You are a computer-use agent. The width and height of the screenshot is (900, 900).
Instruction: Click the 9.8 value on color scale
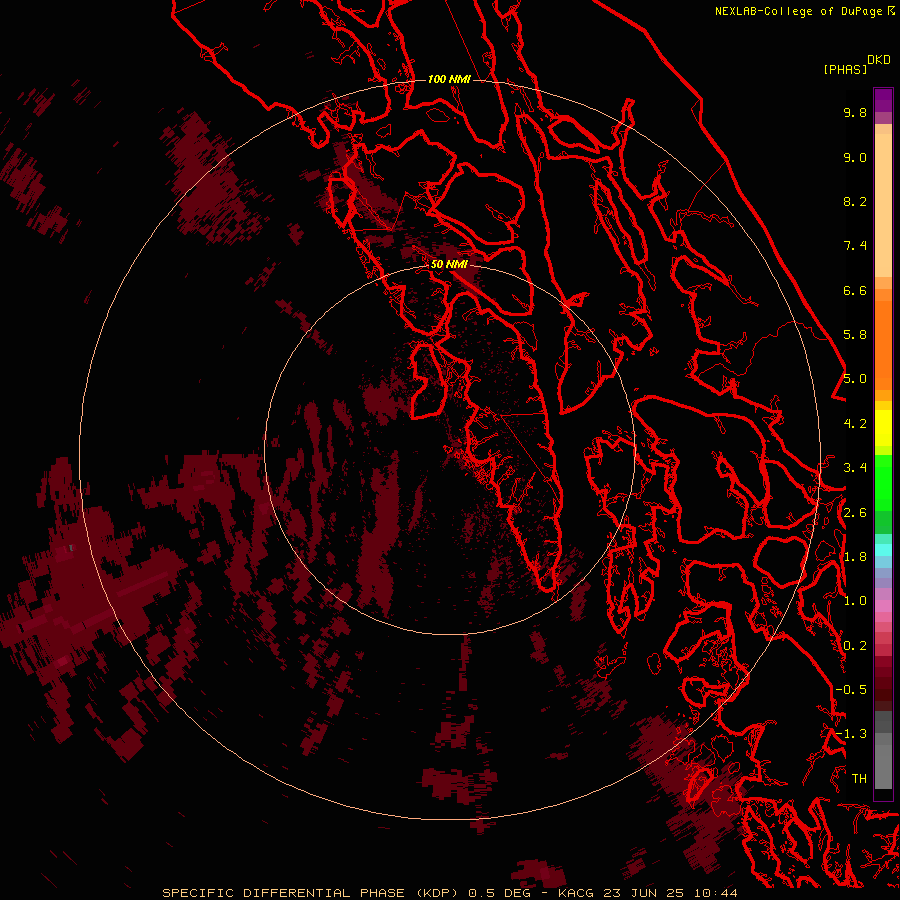click(855, 112)
